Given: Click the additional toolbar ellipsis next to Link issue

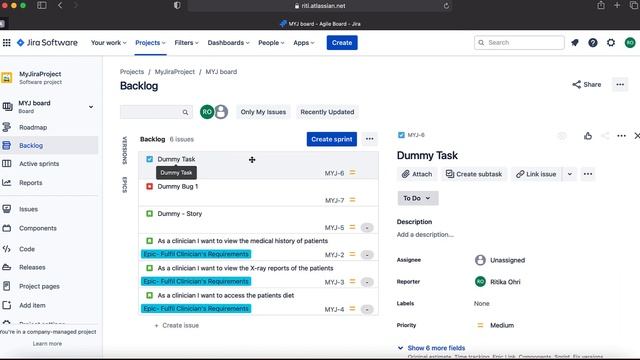Looking at the screenshot, I should pos(588,174).
